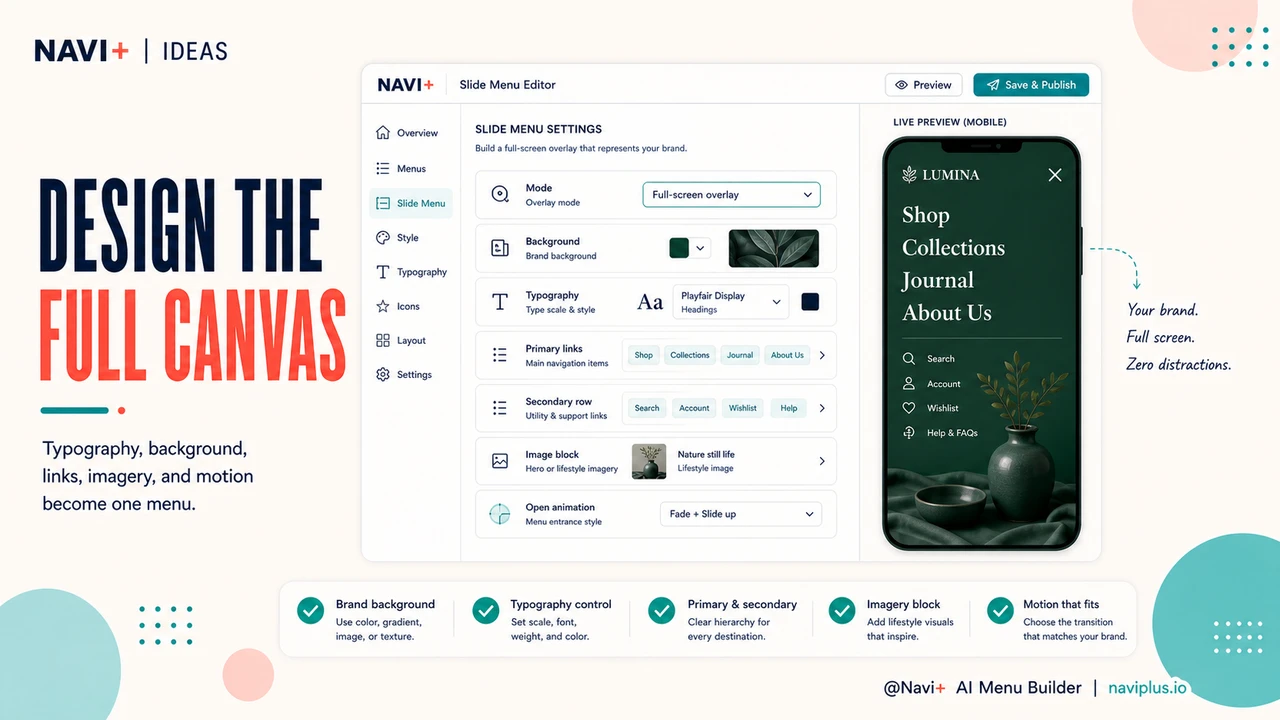
Task: Expand the Primary links row chevron
Action: pyautogui.click(x=822, y=355)
